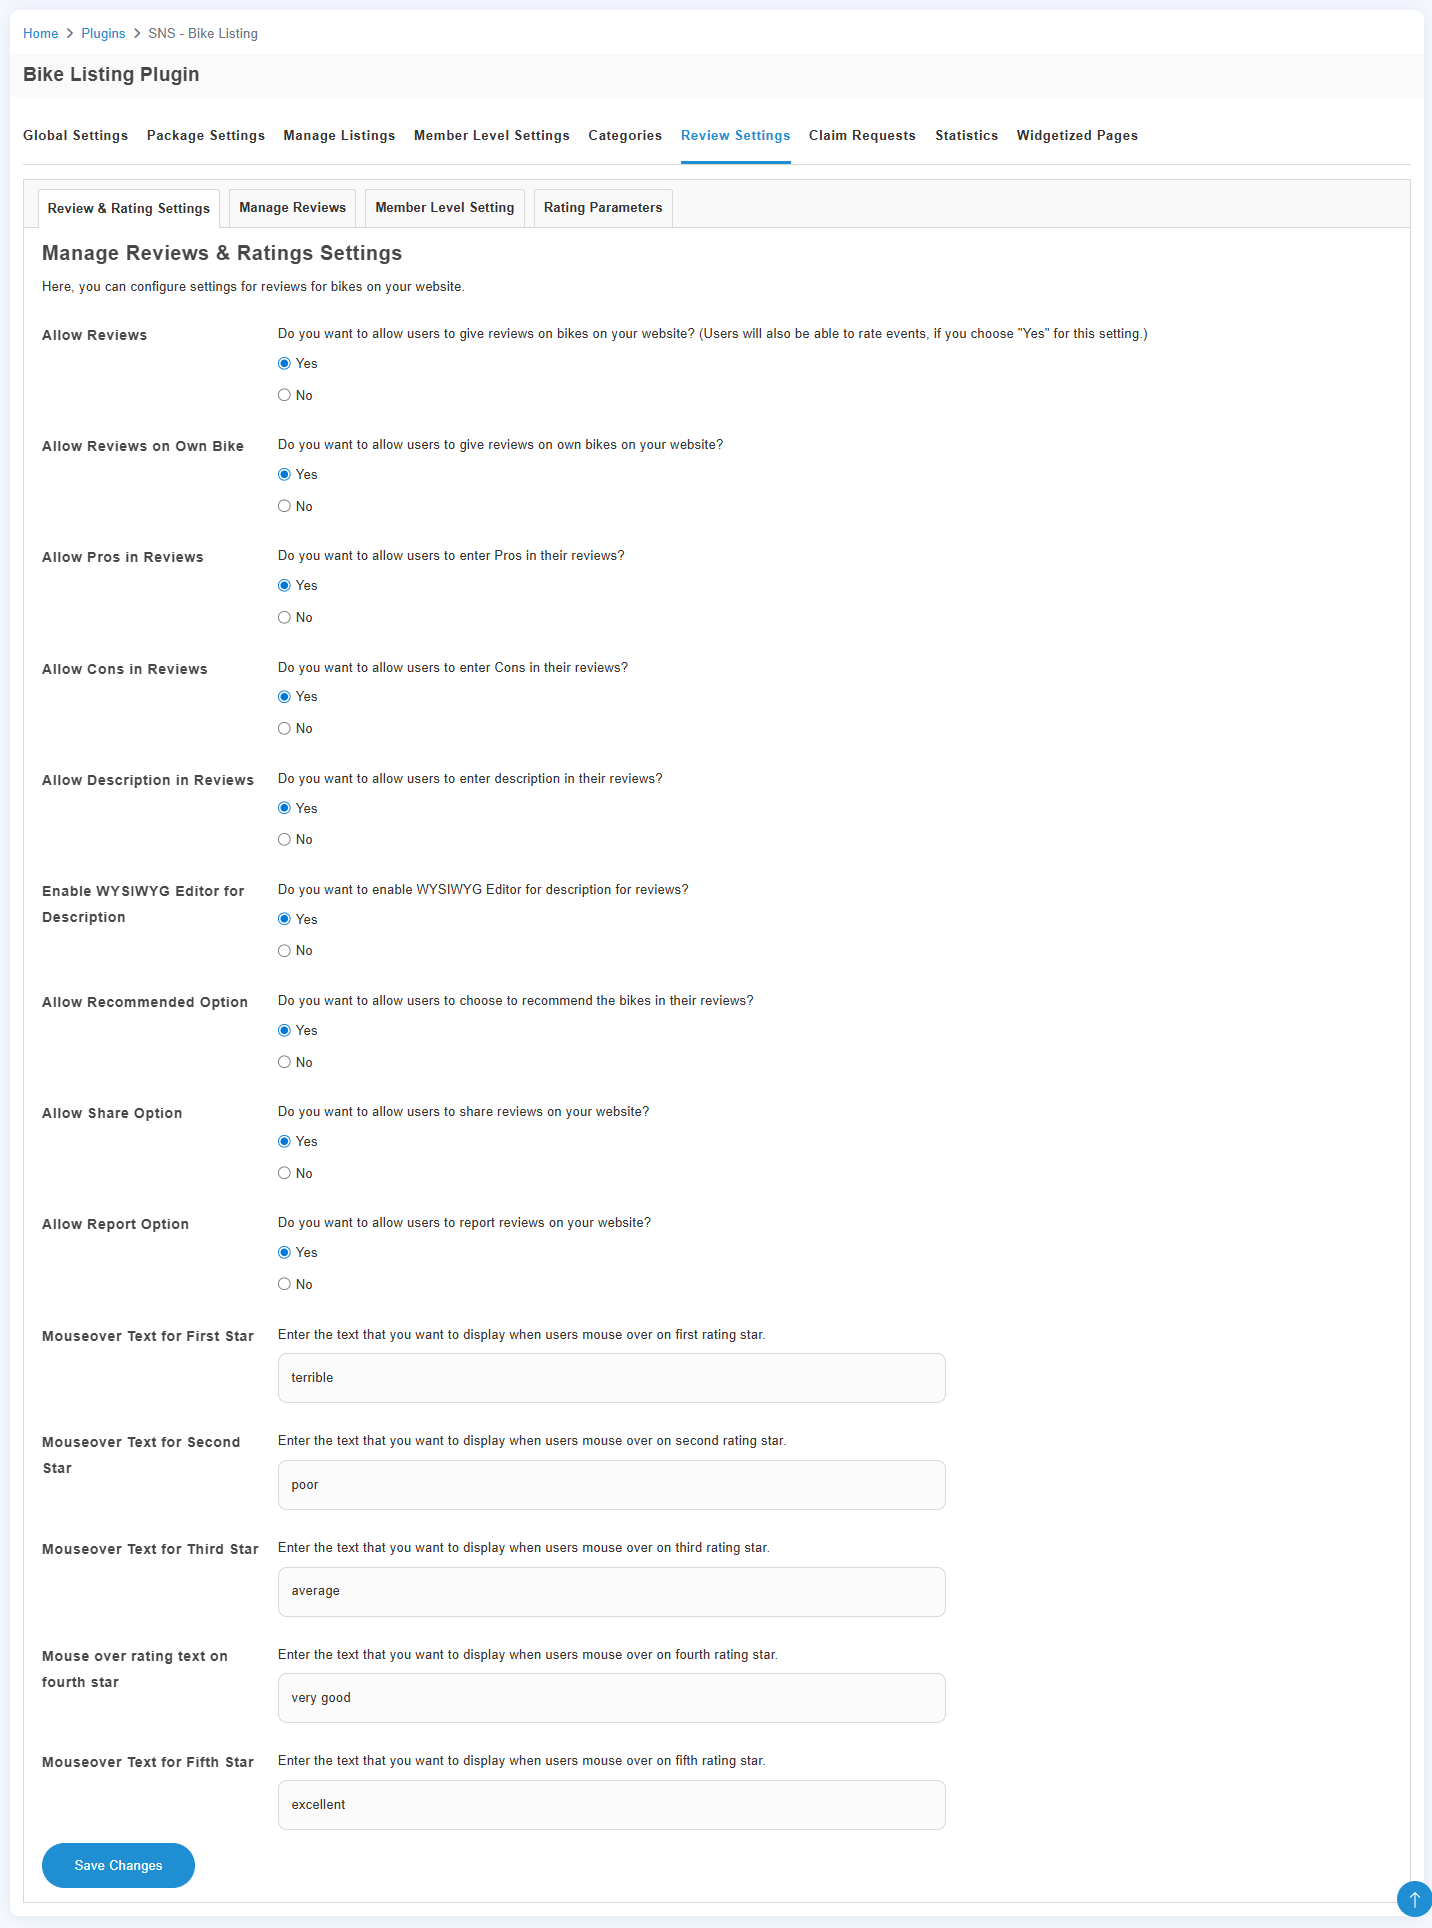This screenshot has height=1928, width=1432.
Task: Go to the Global Settings tab
Action: coord(75,136)
